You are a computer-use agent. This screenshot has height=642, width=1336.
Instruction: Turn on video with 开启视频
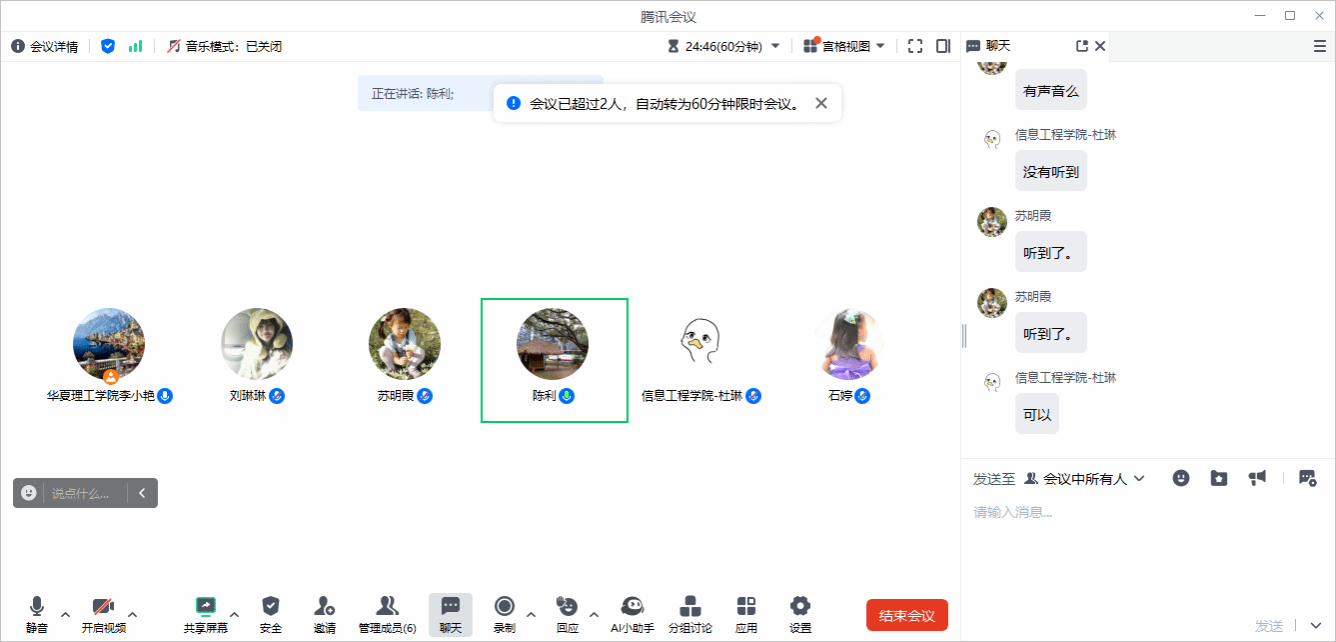pyautogui.click(x=103, y=607)
